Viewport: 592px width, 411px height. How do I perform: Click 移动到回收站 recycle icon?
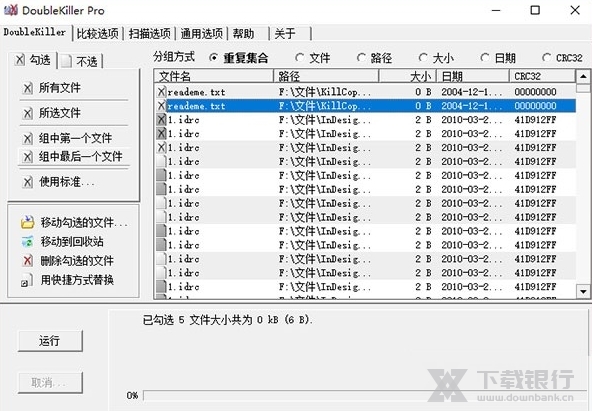[x=27, y=242]
